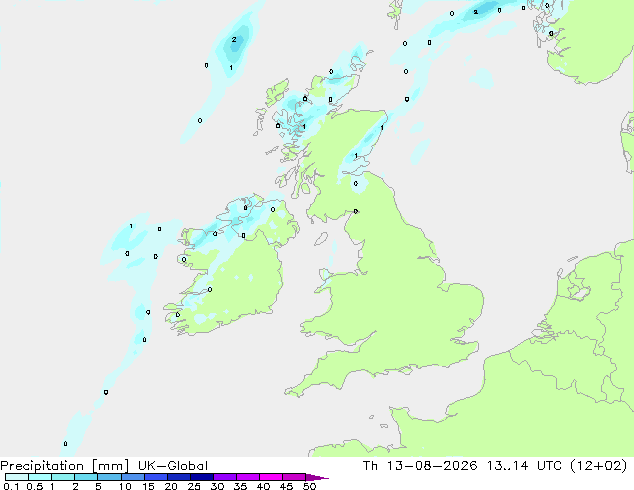
Task: Select the 45 to 50 mm legend swatch
Action: point(294,477)
